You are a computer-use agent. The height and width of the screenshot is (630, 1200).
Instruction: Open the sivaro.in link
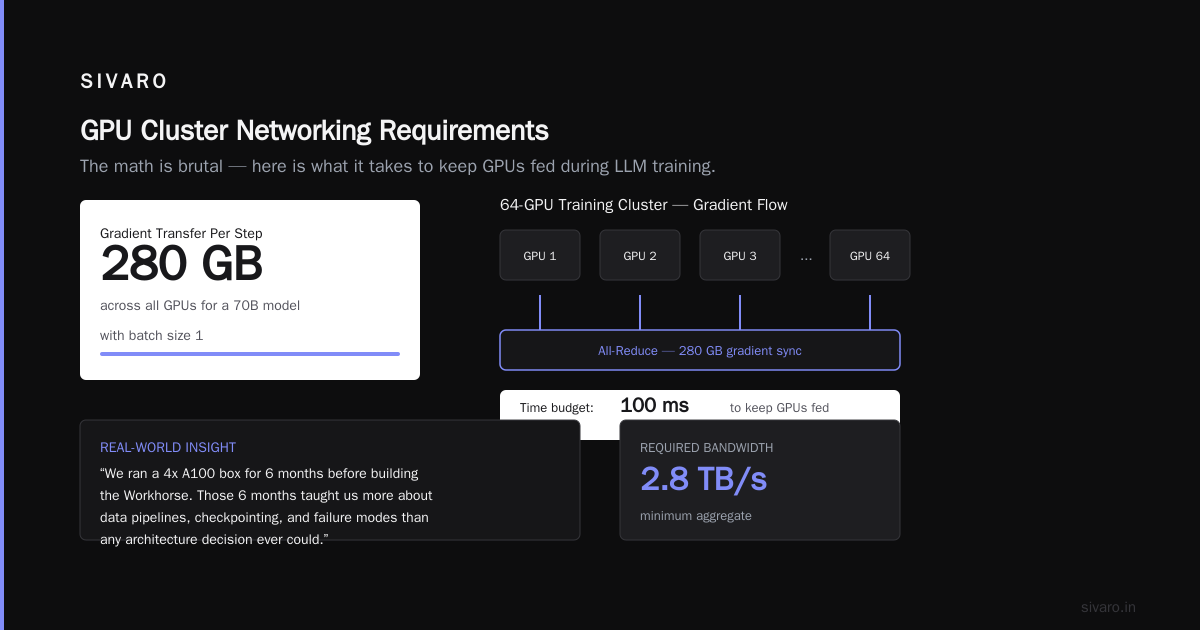pyautogui.click(x=1108, y=607)
